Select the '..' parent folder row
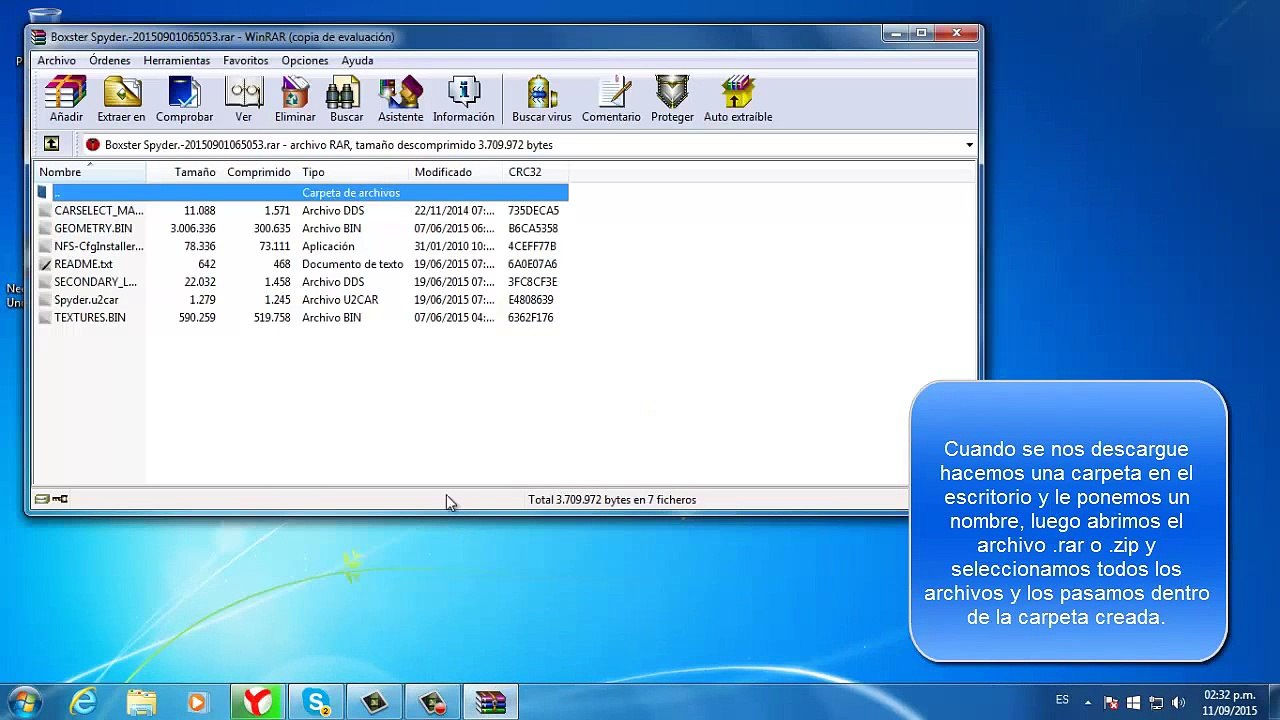Viewport: 1280px width, 720px height. coord(302,193)
